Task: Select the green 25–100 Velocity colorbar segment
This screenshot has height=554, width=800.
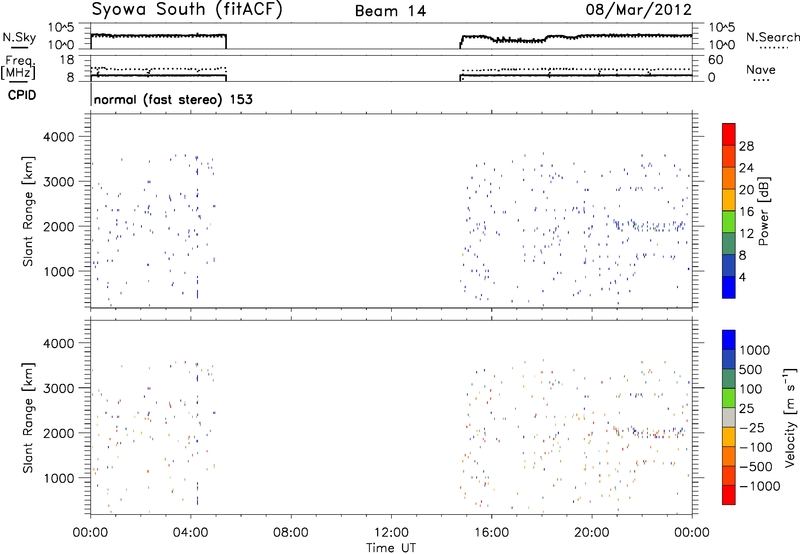Action: (729, 398)
